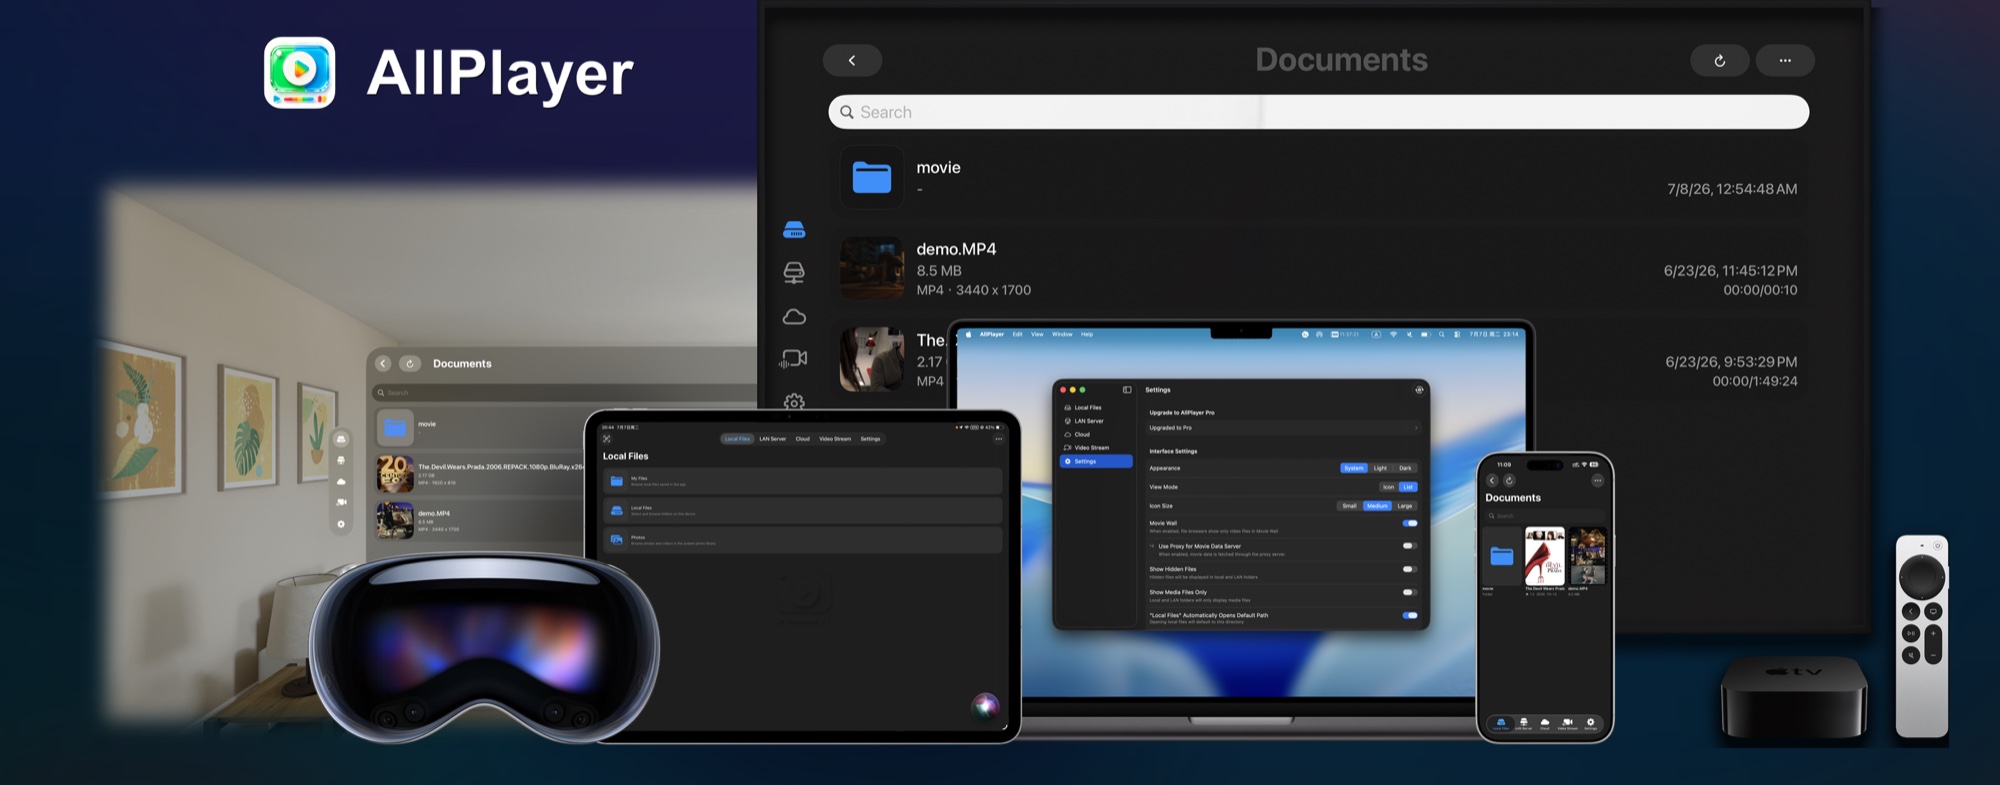Toggle Use Proxy for Movie Data Server
This screenshot has width=2000, height=785.
click(1410, 546)
